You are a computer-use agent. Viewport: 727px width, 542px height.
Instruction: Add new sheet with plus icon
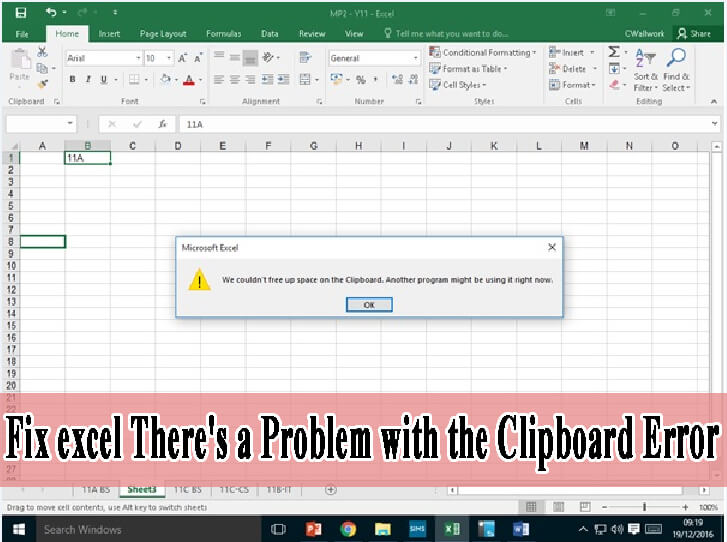pos(331,490)
